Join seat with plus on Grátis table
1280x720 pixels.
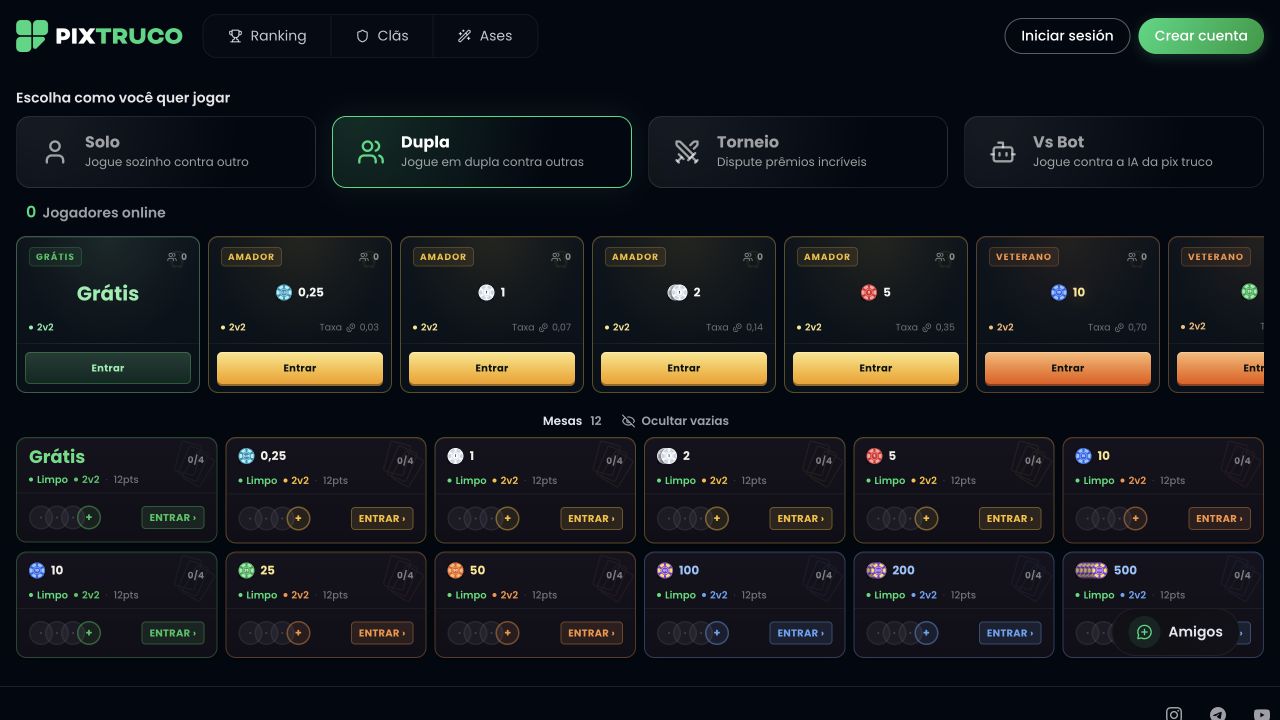pos(89,518)
